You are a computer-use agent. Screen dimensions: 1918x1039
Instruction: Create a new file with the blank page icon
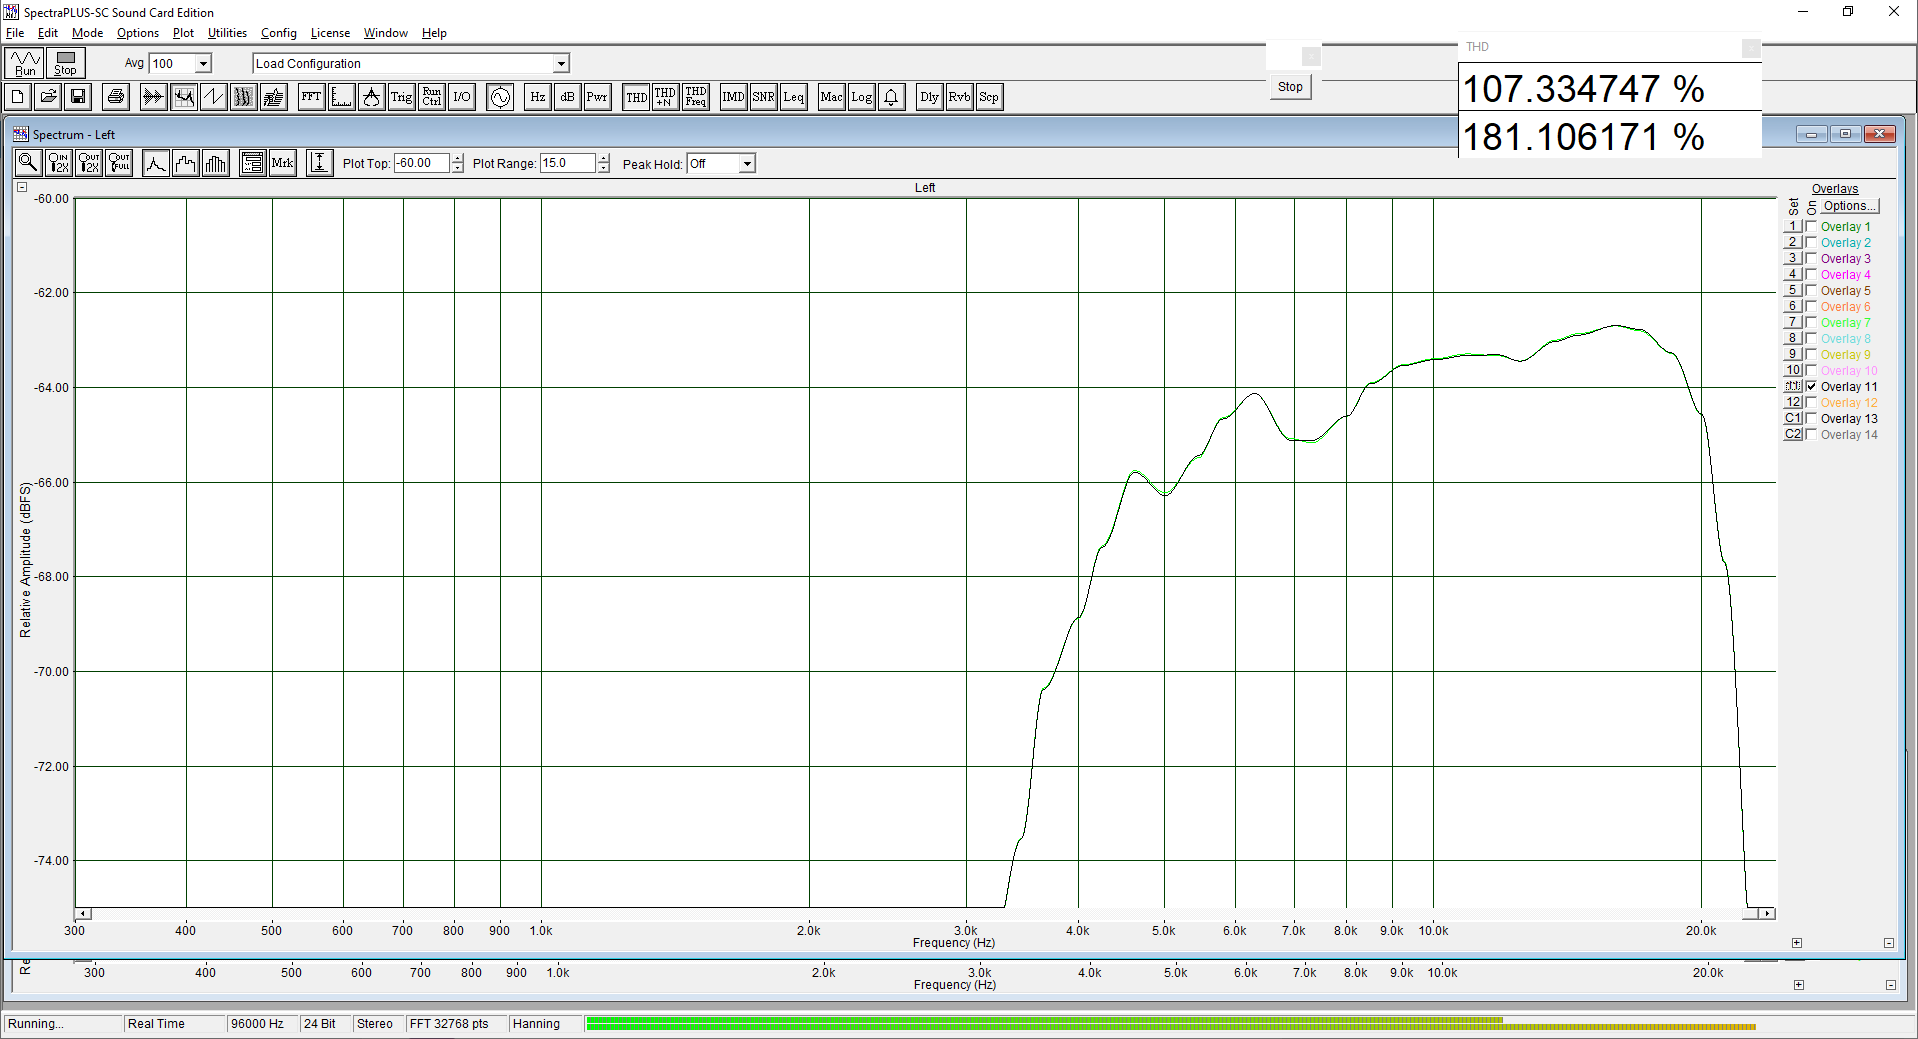click(x=18, y=97)
